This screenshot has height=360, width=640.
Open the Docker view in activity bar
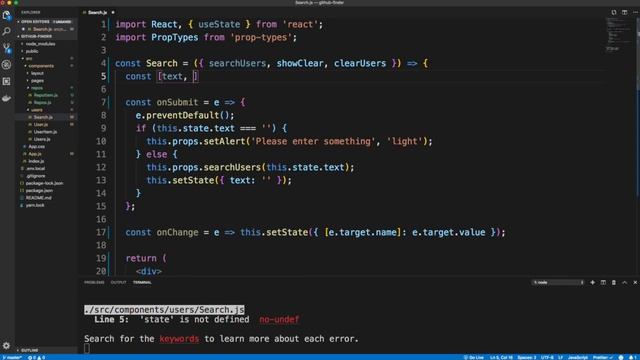7,98
